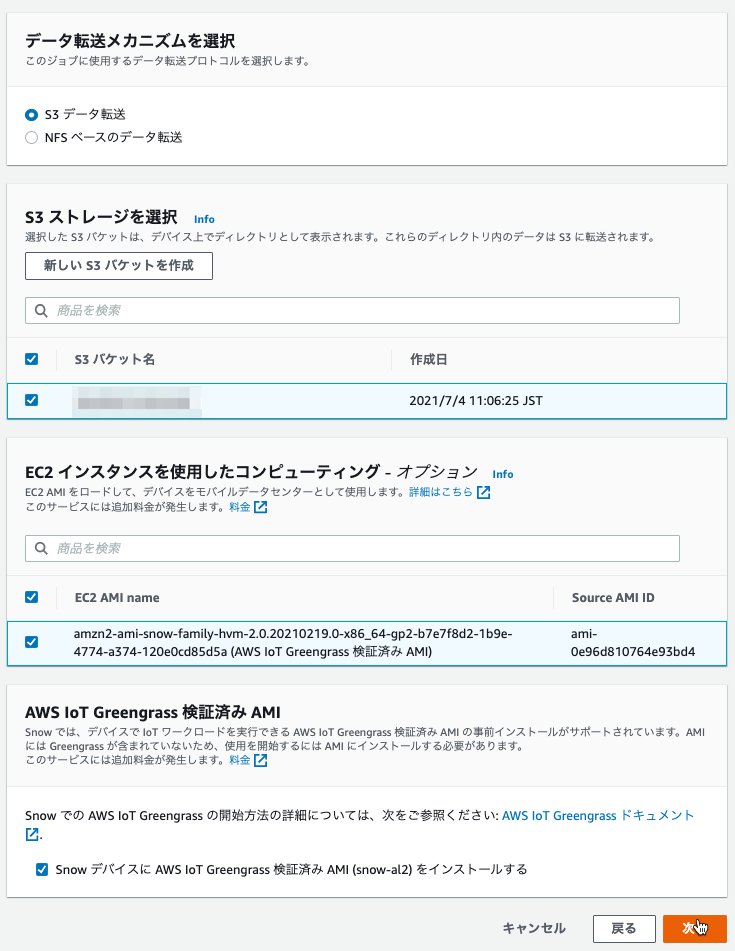Open the 料金 link in the Greengrass section
The height and width of the screenshot is (951, 735).
pos(240,760)
